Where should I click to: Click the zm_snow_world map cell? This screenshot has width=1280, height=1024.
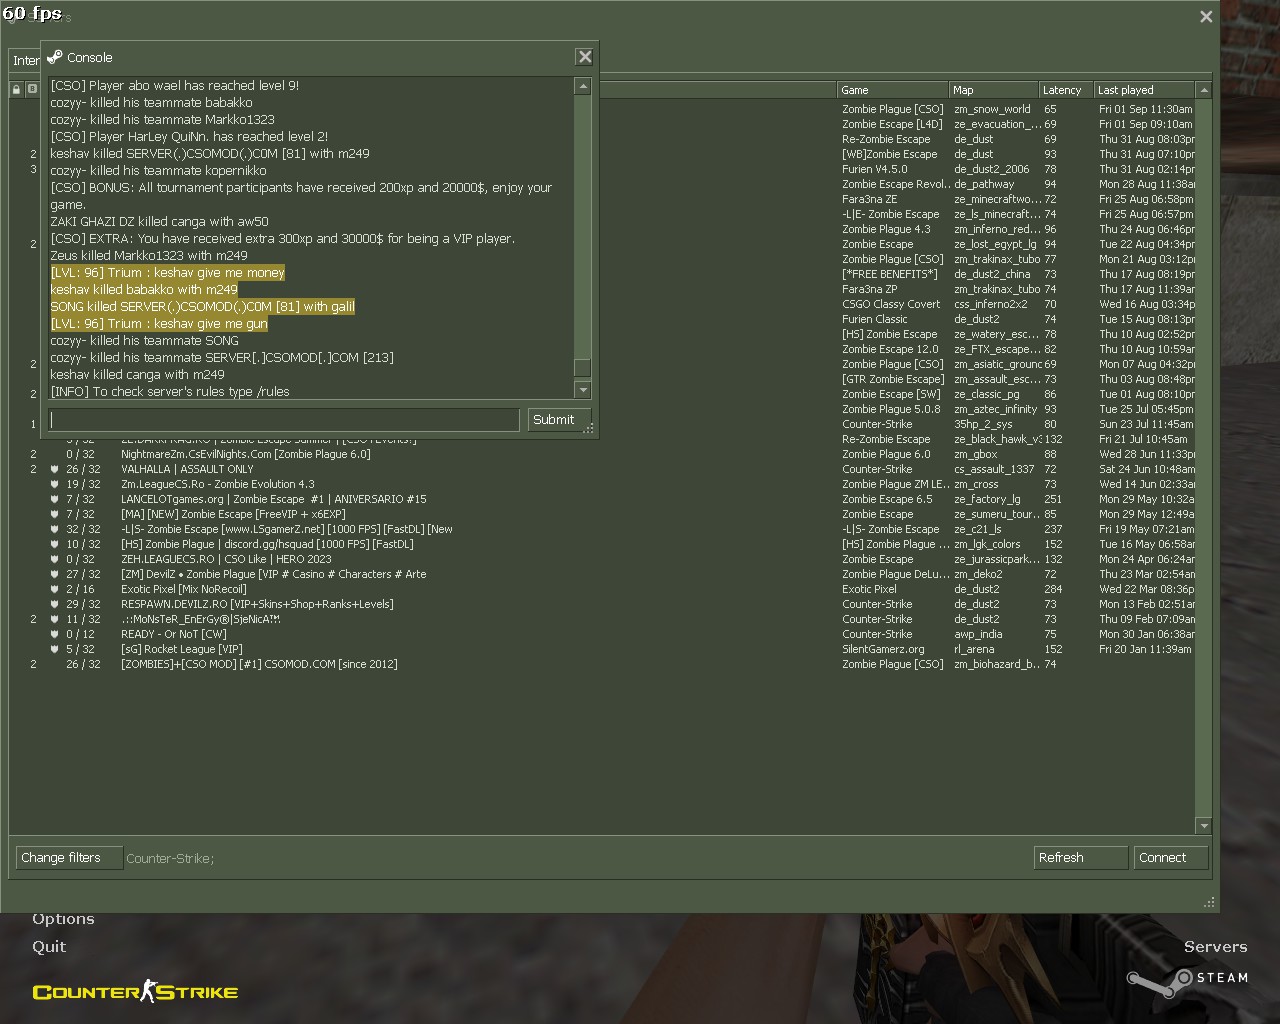tap(992, 109)
